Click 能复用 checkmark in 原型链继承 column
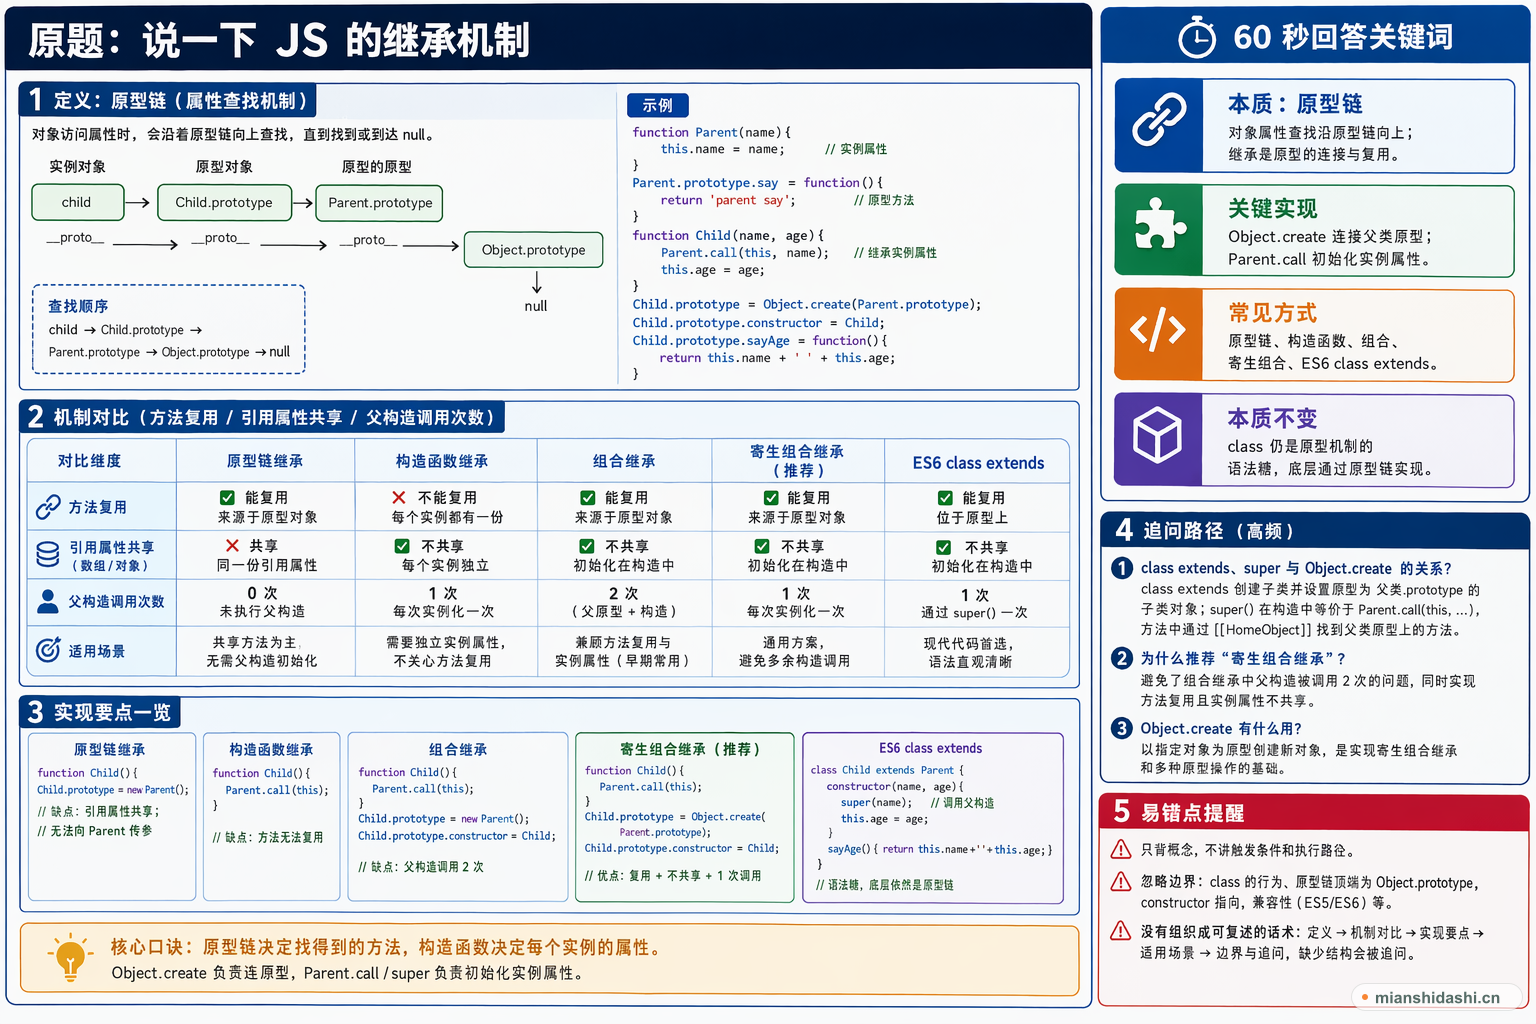The image size is (1536, 1024). [227, 497]
